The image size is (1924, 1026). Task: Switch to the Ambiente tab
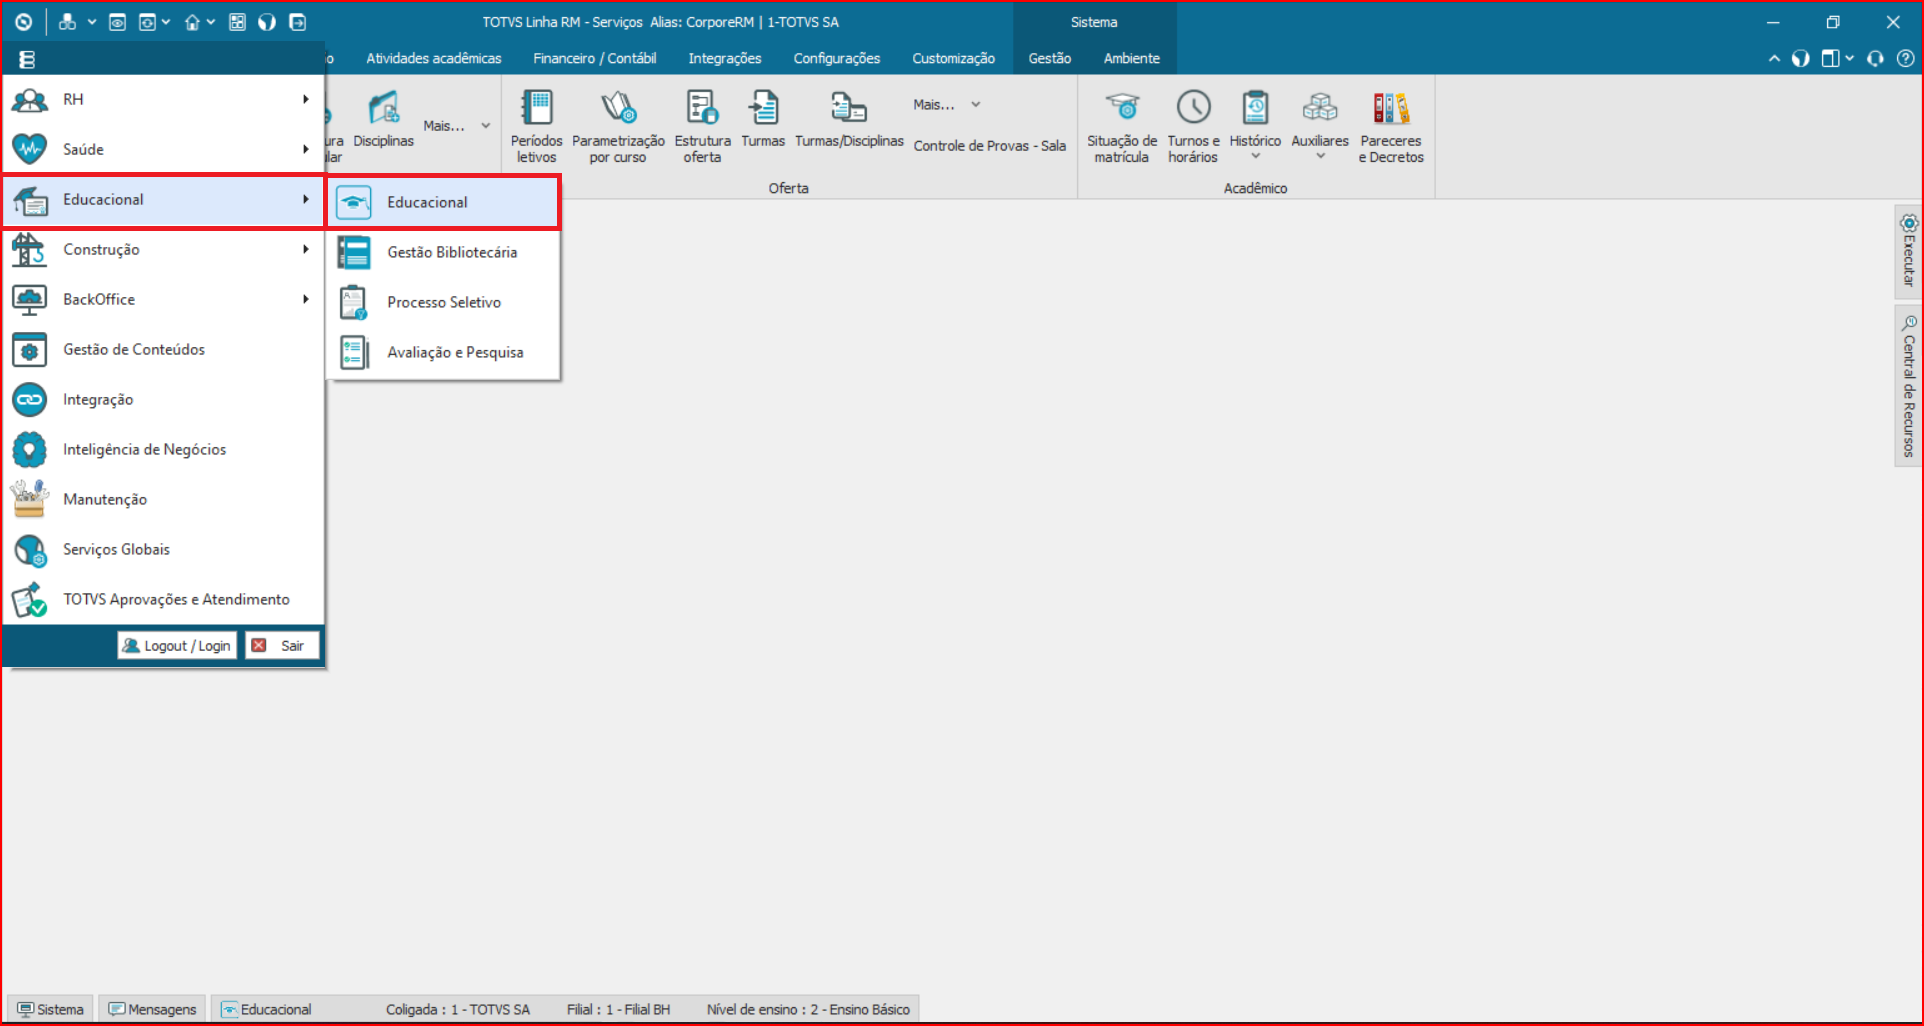(x=1132, y=58)
